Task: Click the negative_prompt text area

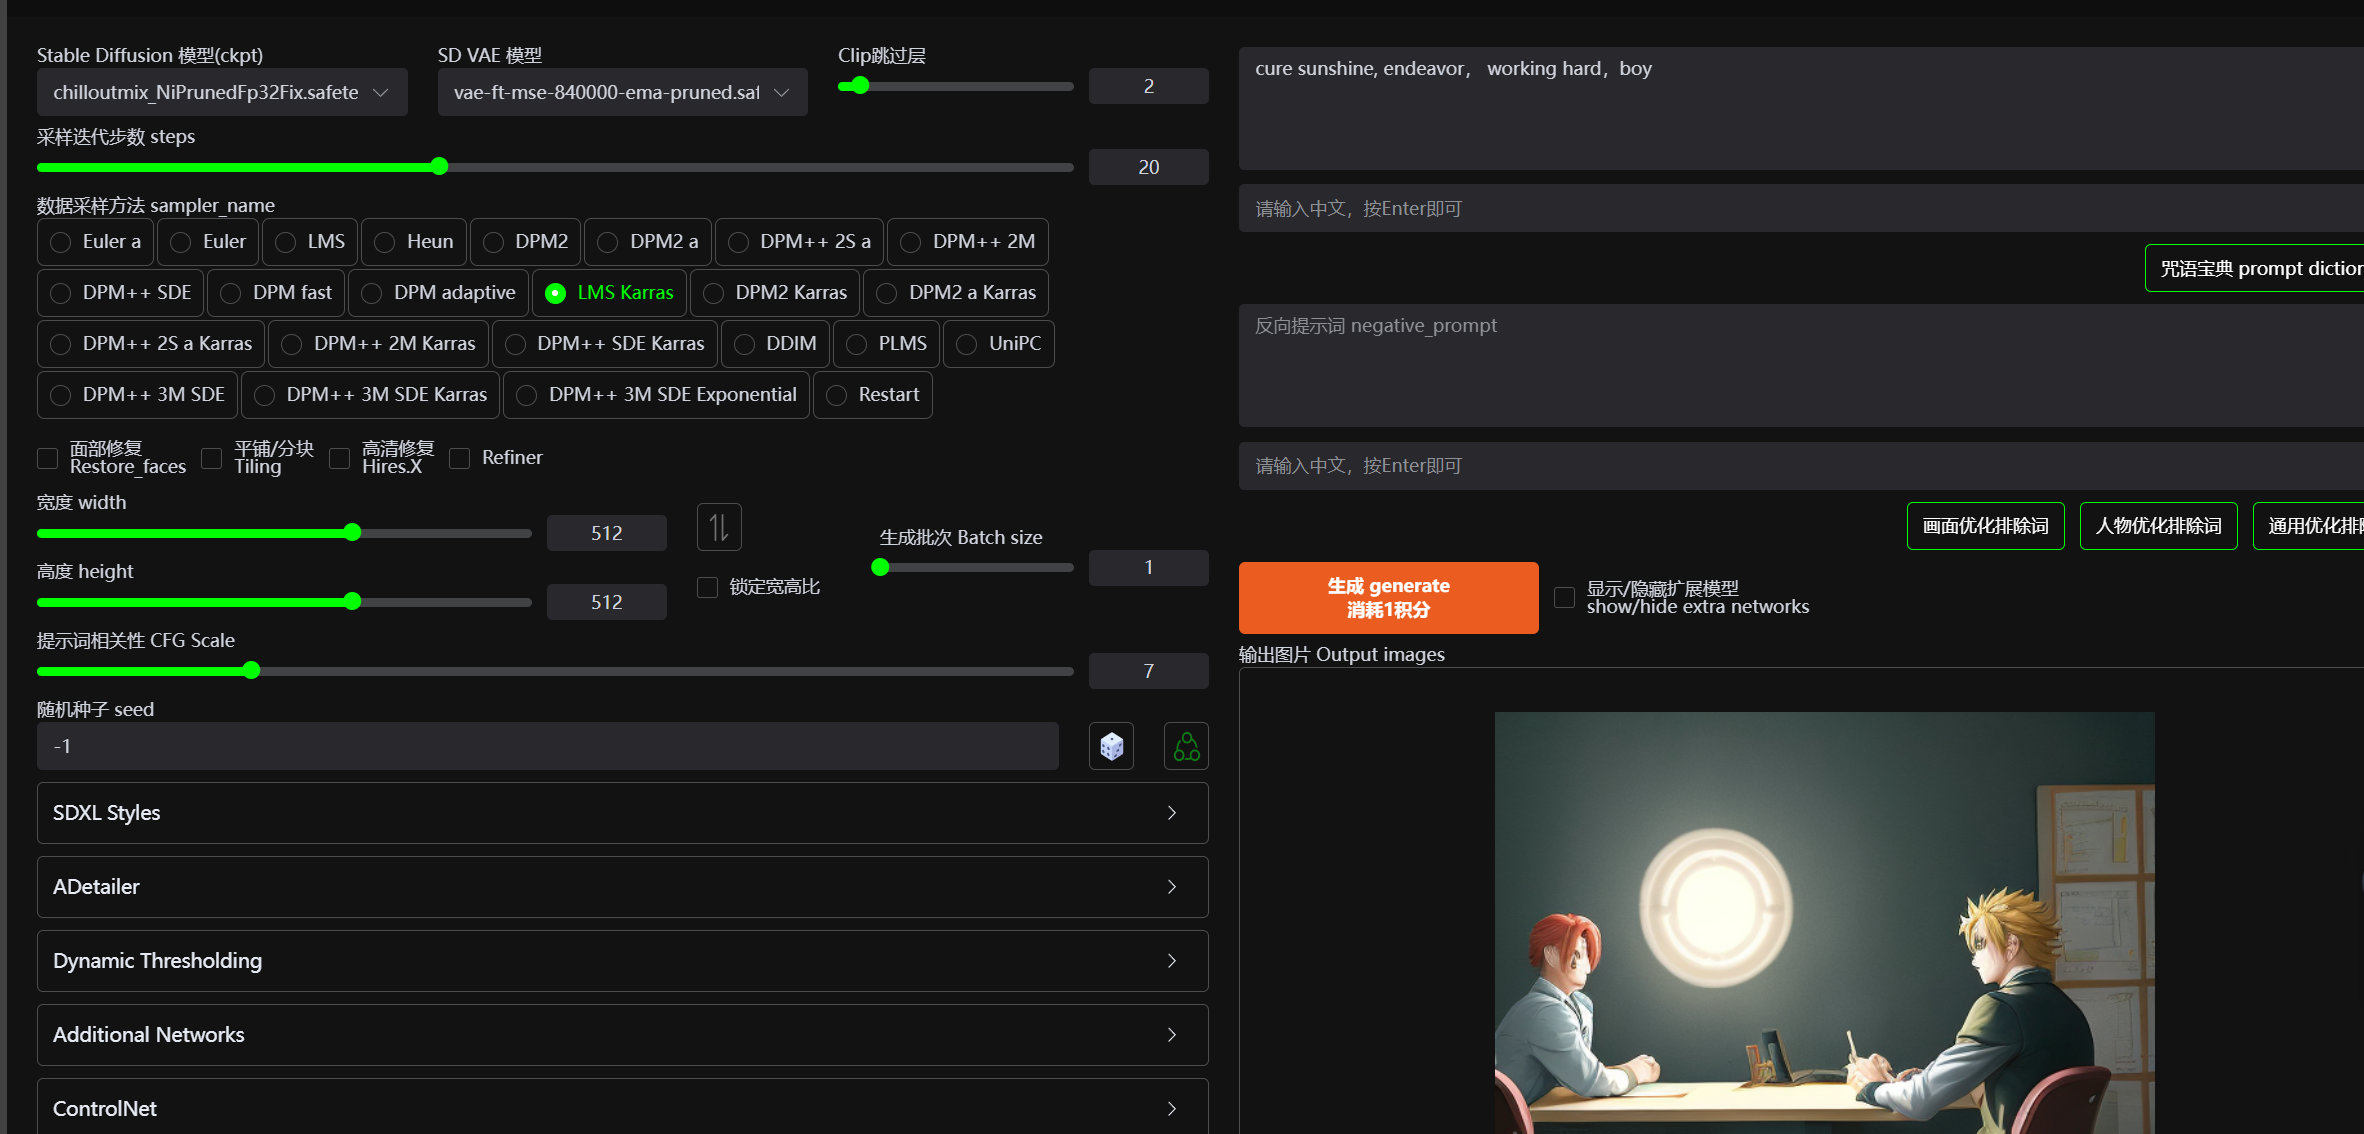Action: point(1801,365)
